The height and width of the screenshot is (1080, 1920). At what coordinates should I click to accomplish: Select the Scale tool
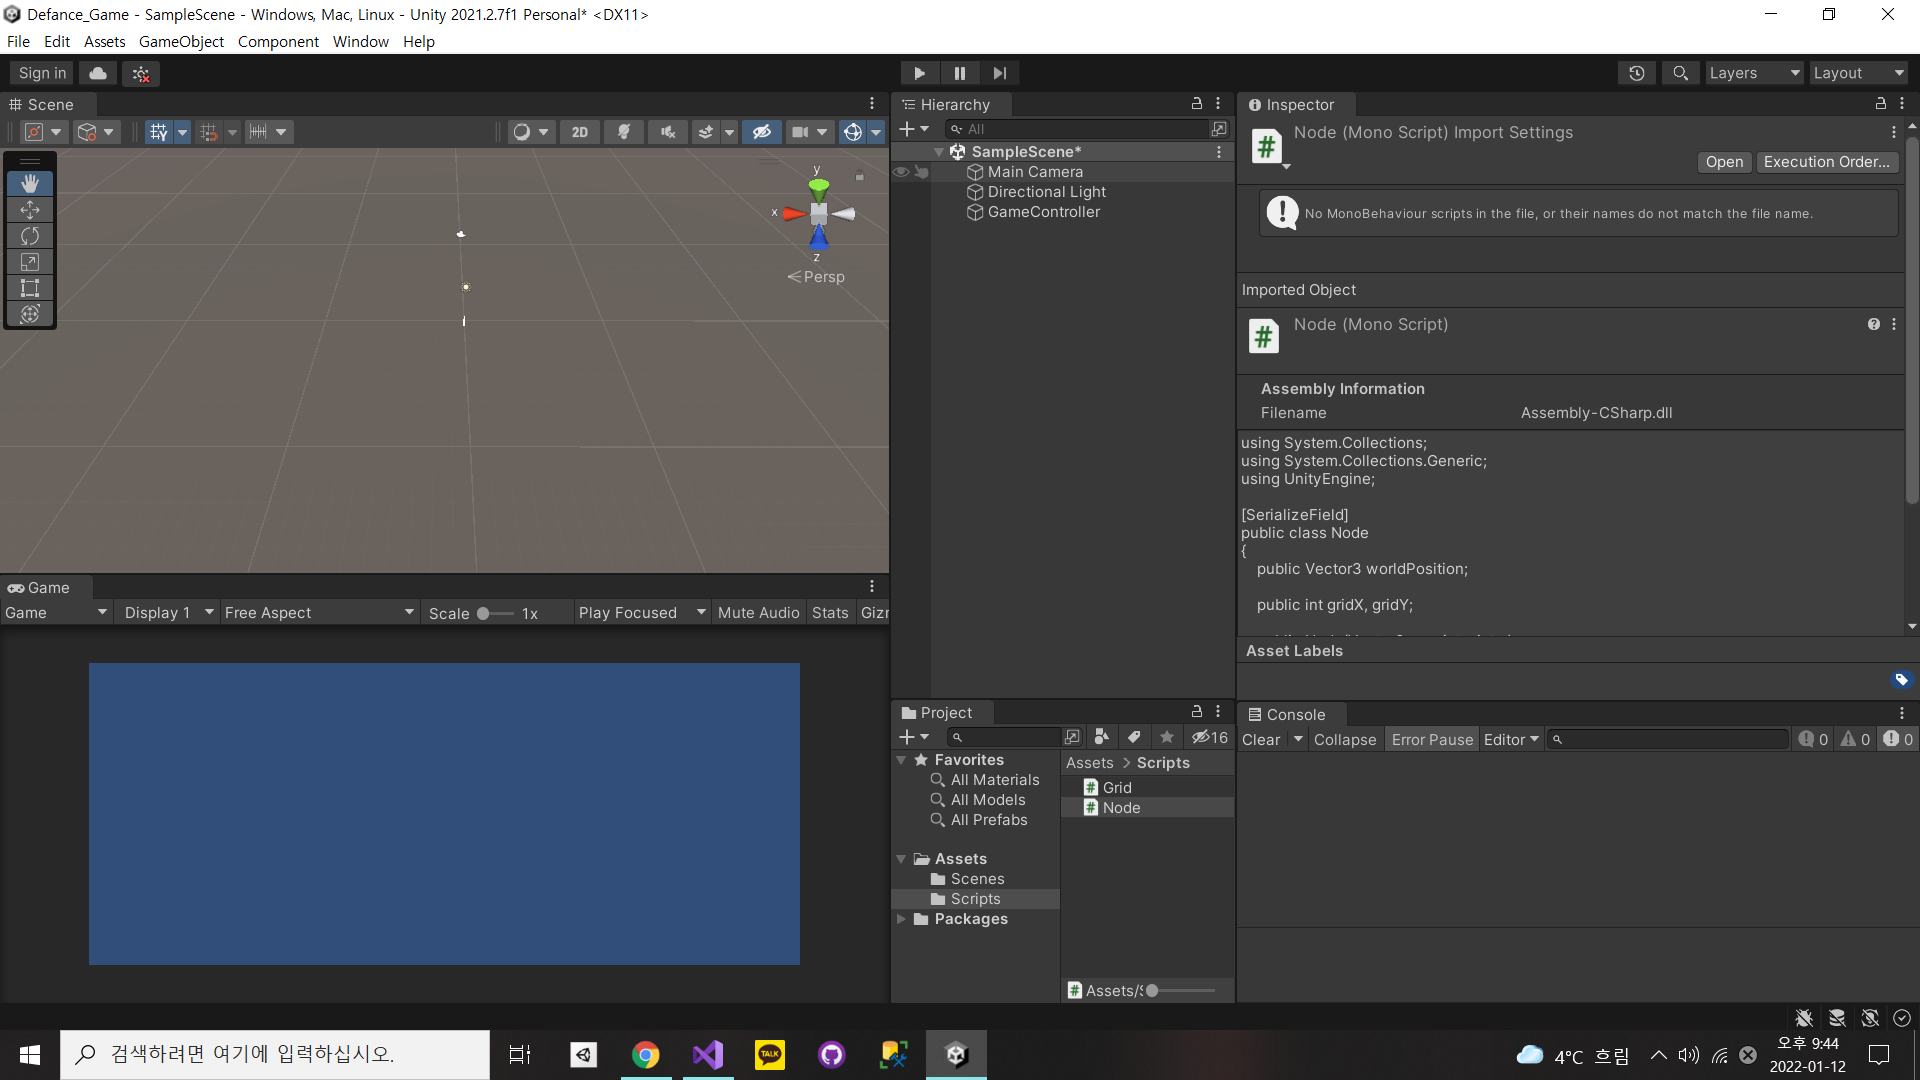tap(30, 262)
